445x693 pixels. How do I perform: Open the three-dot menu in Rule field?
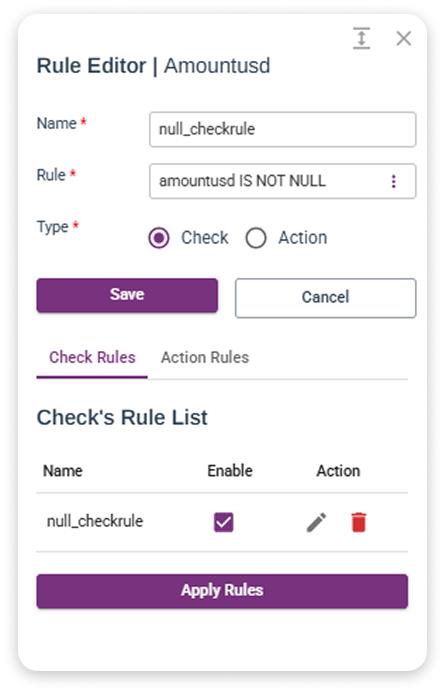393,181
